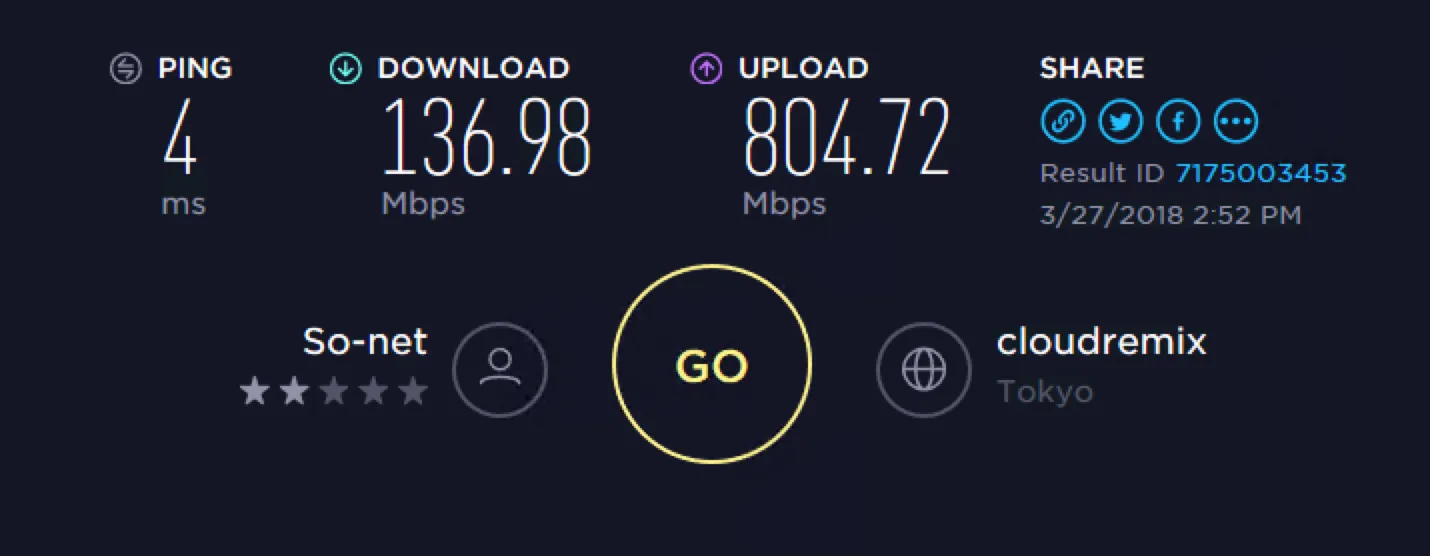Start a new test with GO

[712, 364]
